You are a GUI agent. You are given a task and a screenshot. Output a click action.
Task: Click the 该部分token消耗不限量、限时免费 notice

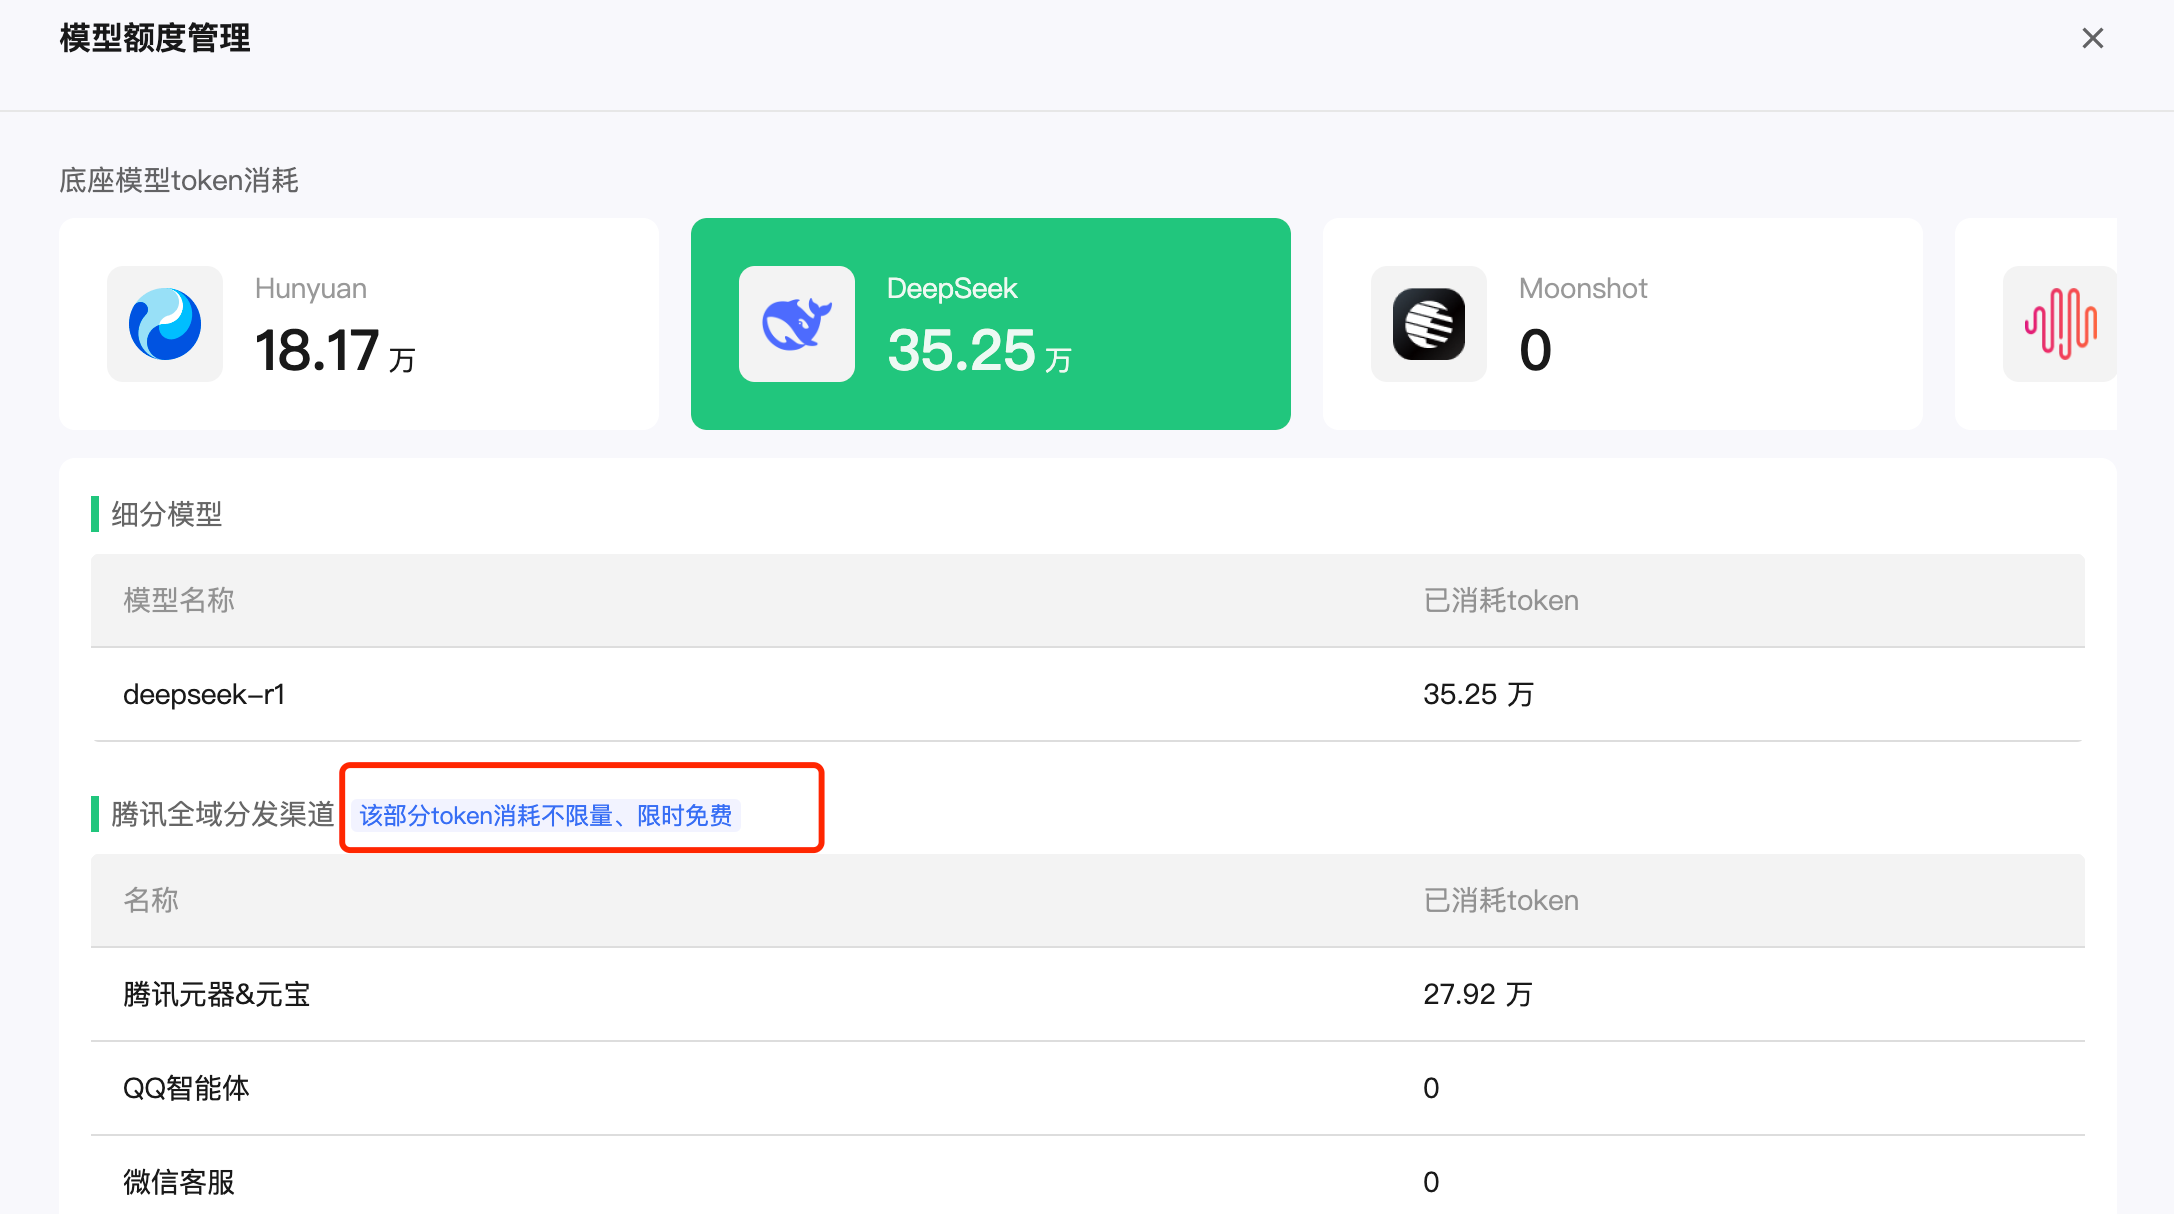click(546, 816)
